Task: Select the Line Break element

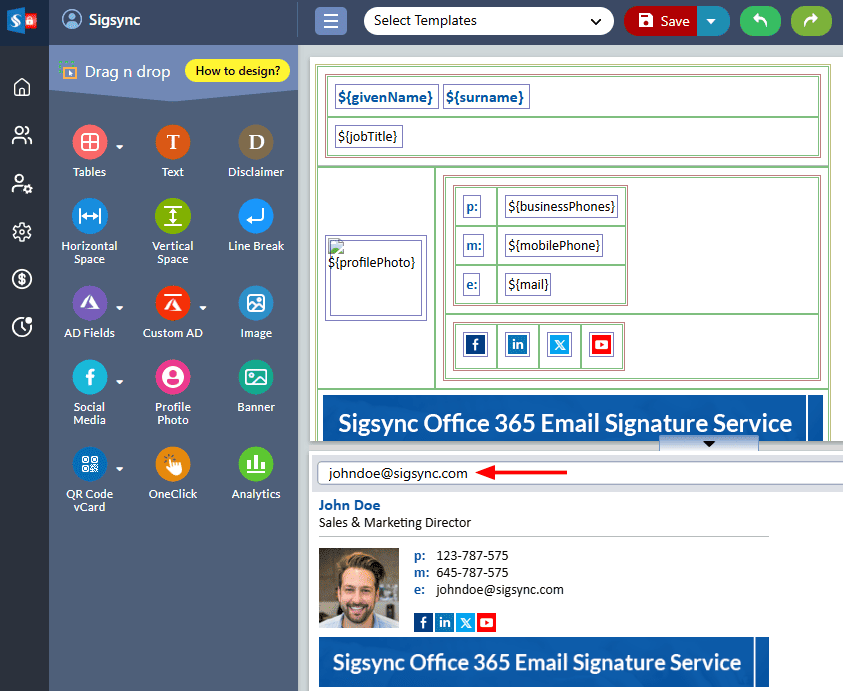Action: point(256,217)
